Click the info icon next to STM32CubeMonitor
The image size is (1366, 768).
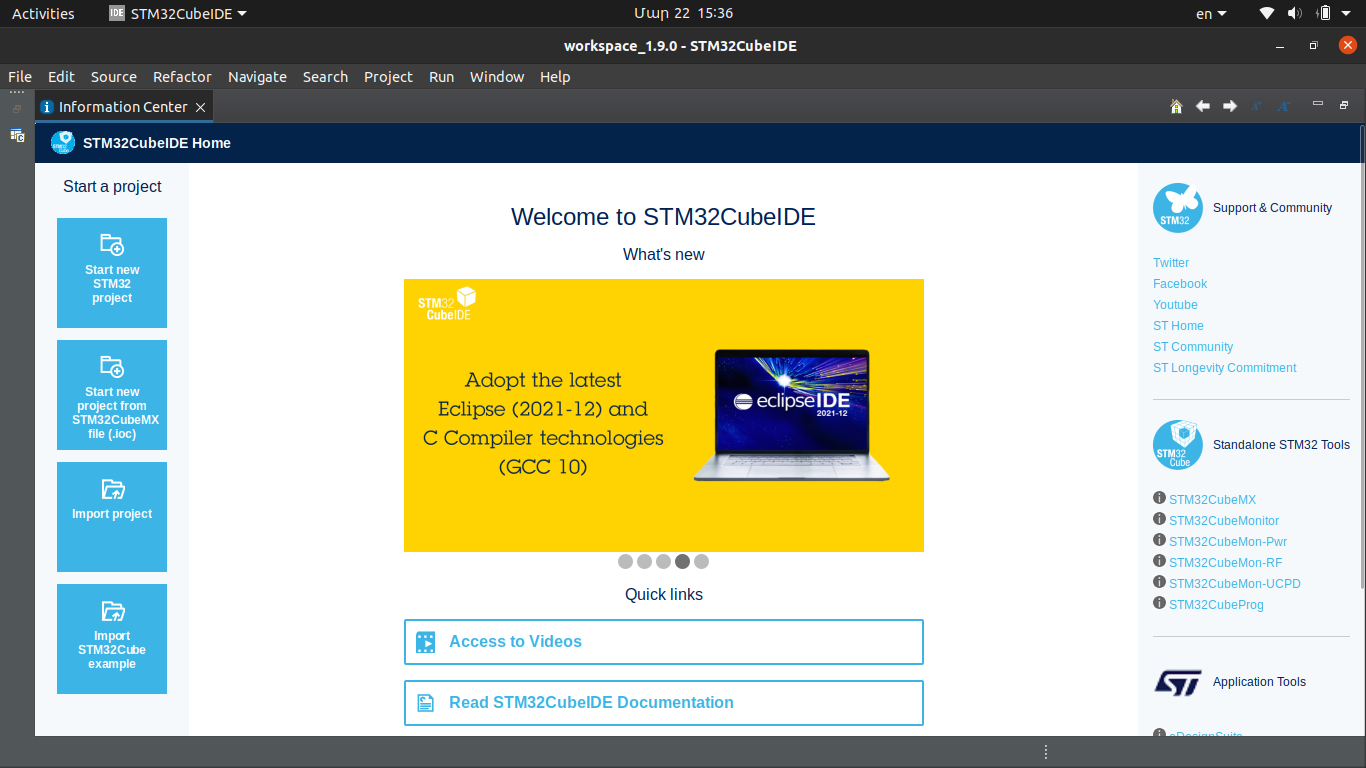pyautogui.click(x=1159, y=519)
